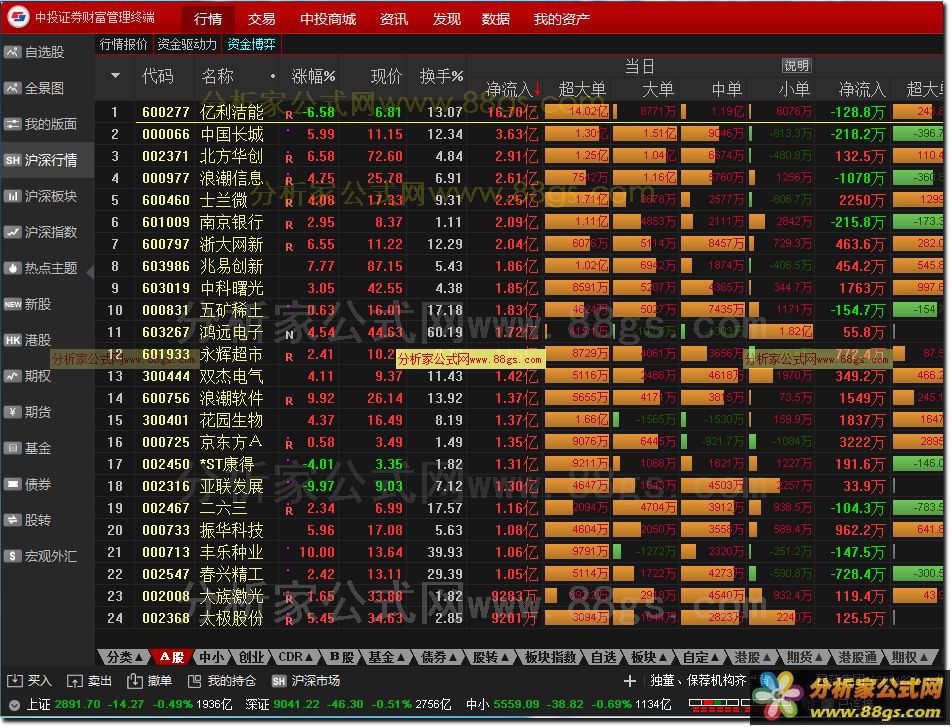Open 我的持仓 holdings
The width and height of the screenshot is (952, 727).
point(222,681)
